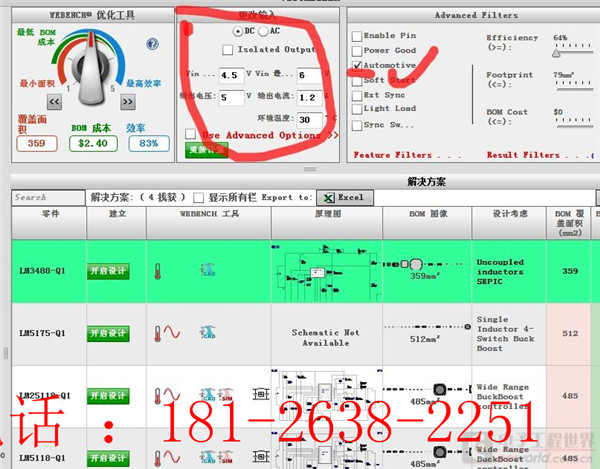Expand Use Advanced Options >> link
This screenshot has height=469, width=600.
[270, 135]
